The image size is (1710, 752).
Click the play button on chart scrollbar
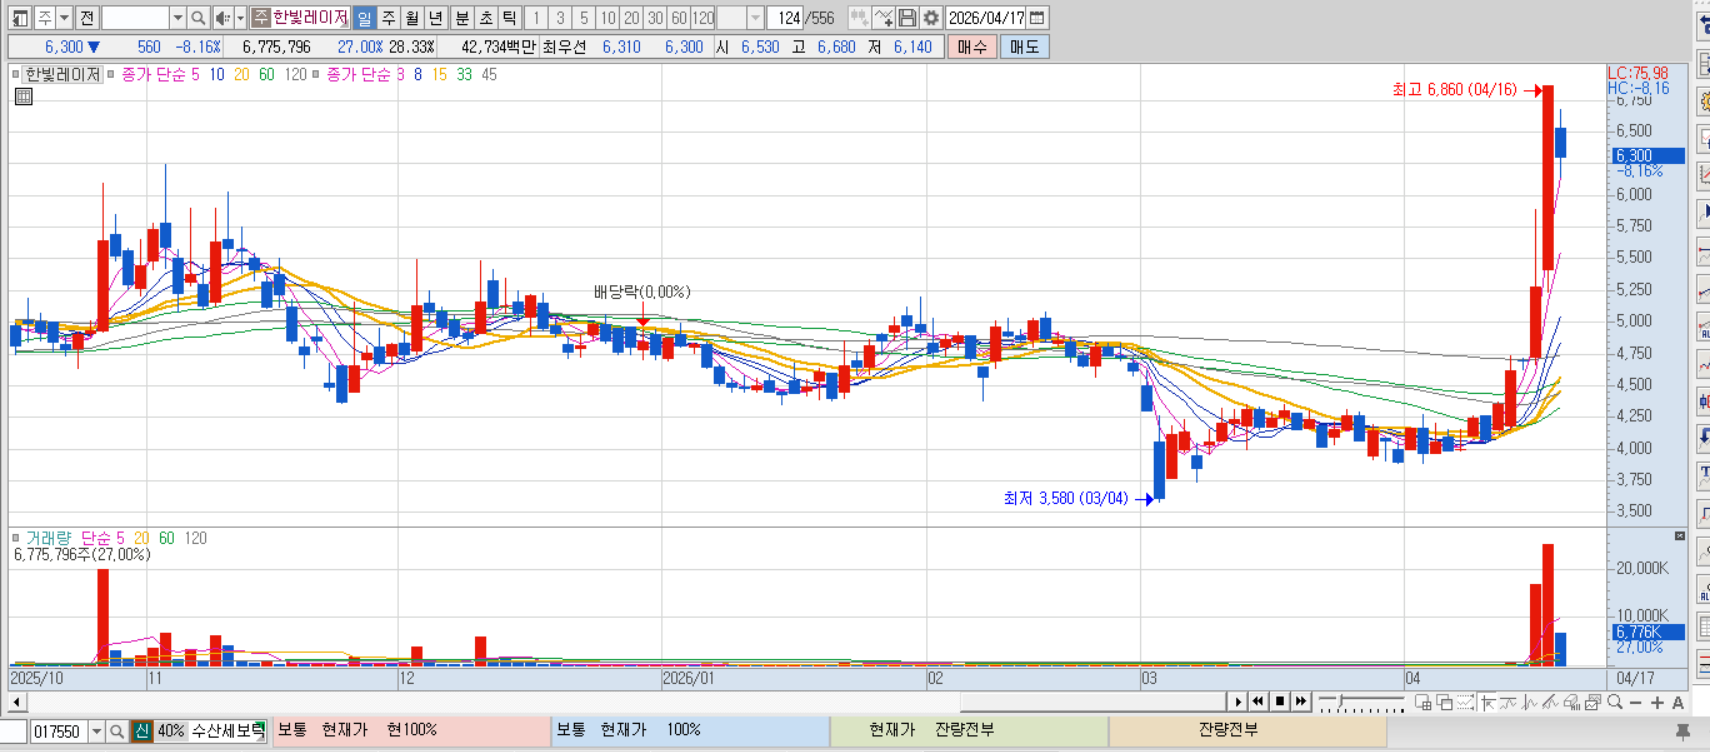pyautogui.click(x=1238, y=702)
